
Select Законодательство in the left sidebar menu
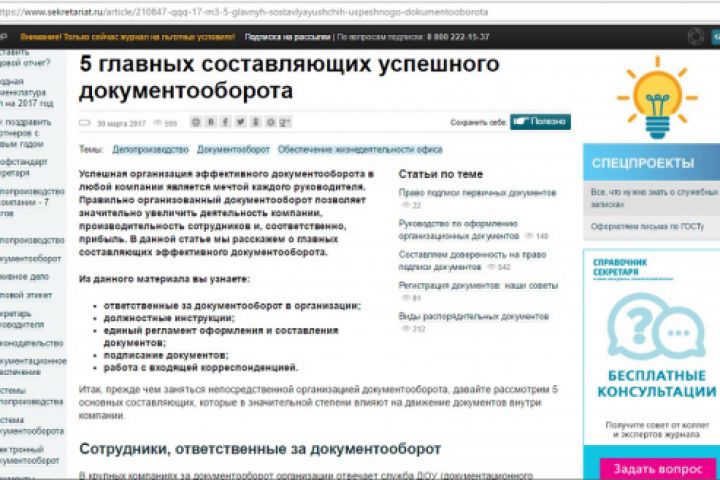(32, 344)
